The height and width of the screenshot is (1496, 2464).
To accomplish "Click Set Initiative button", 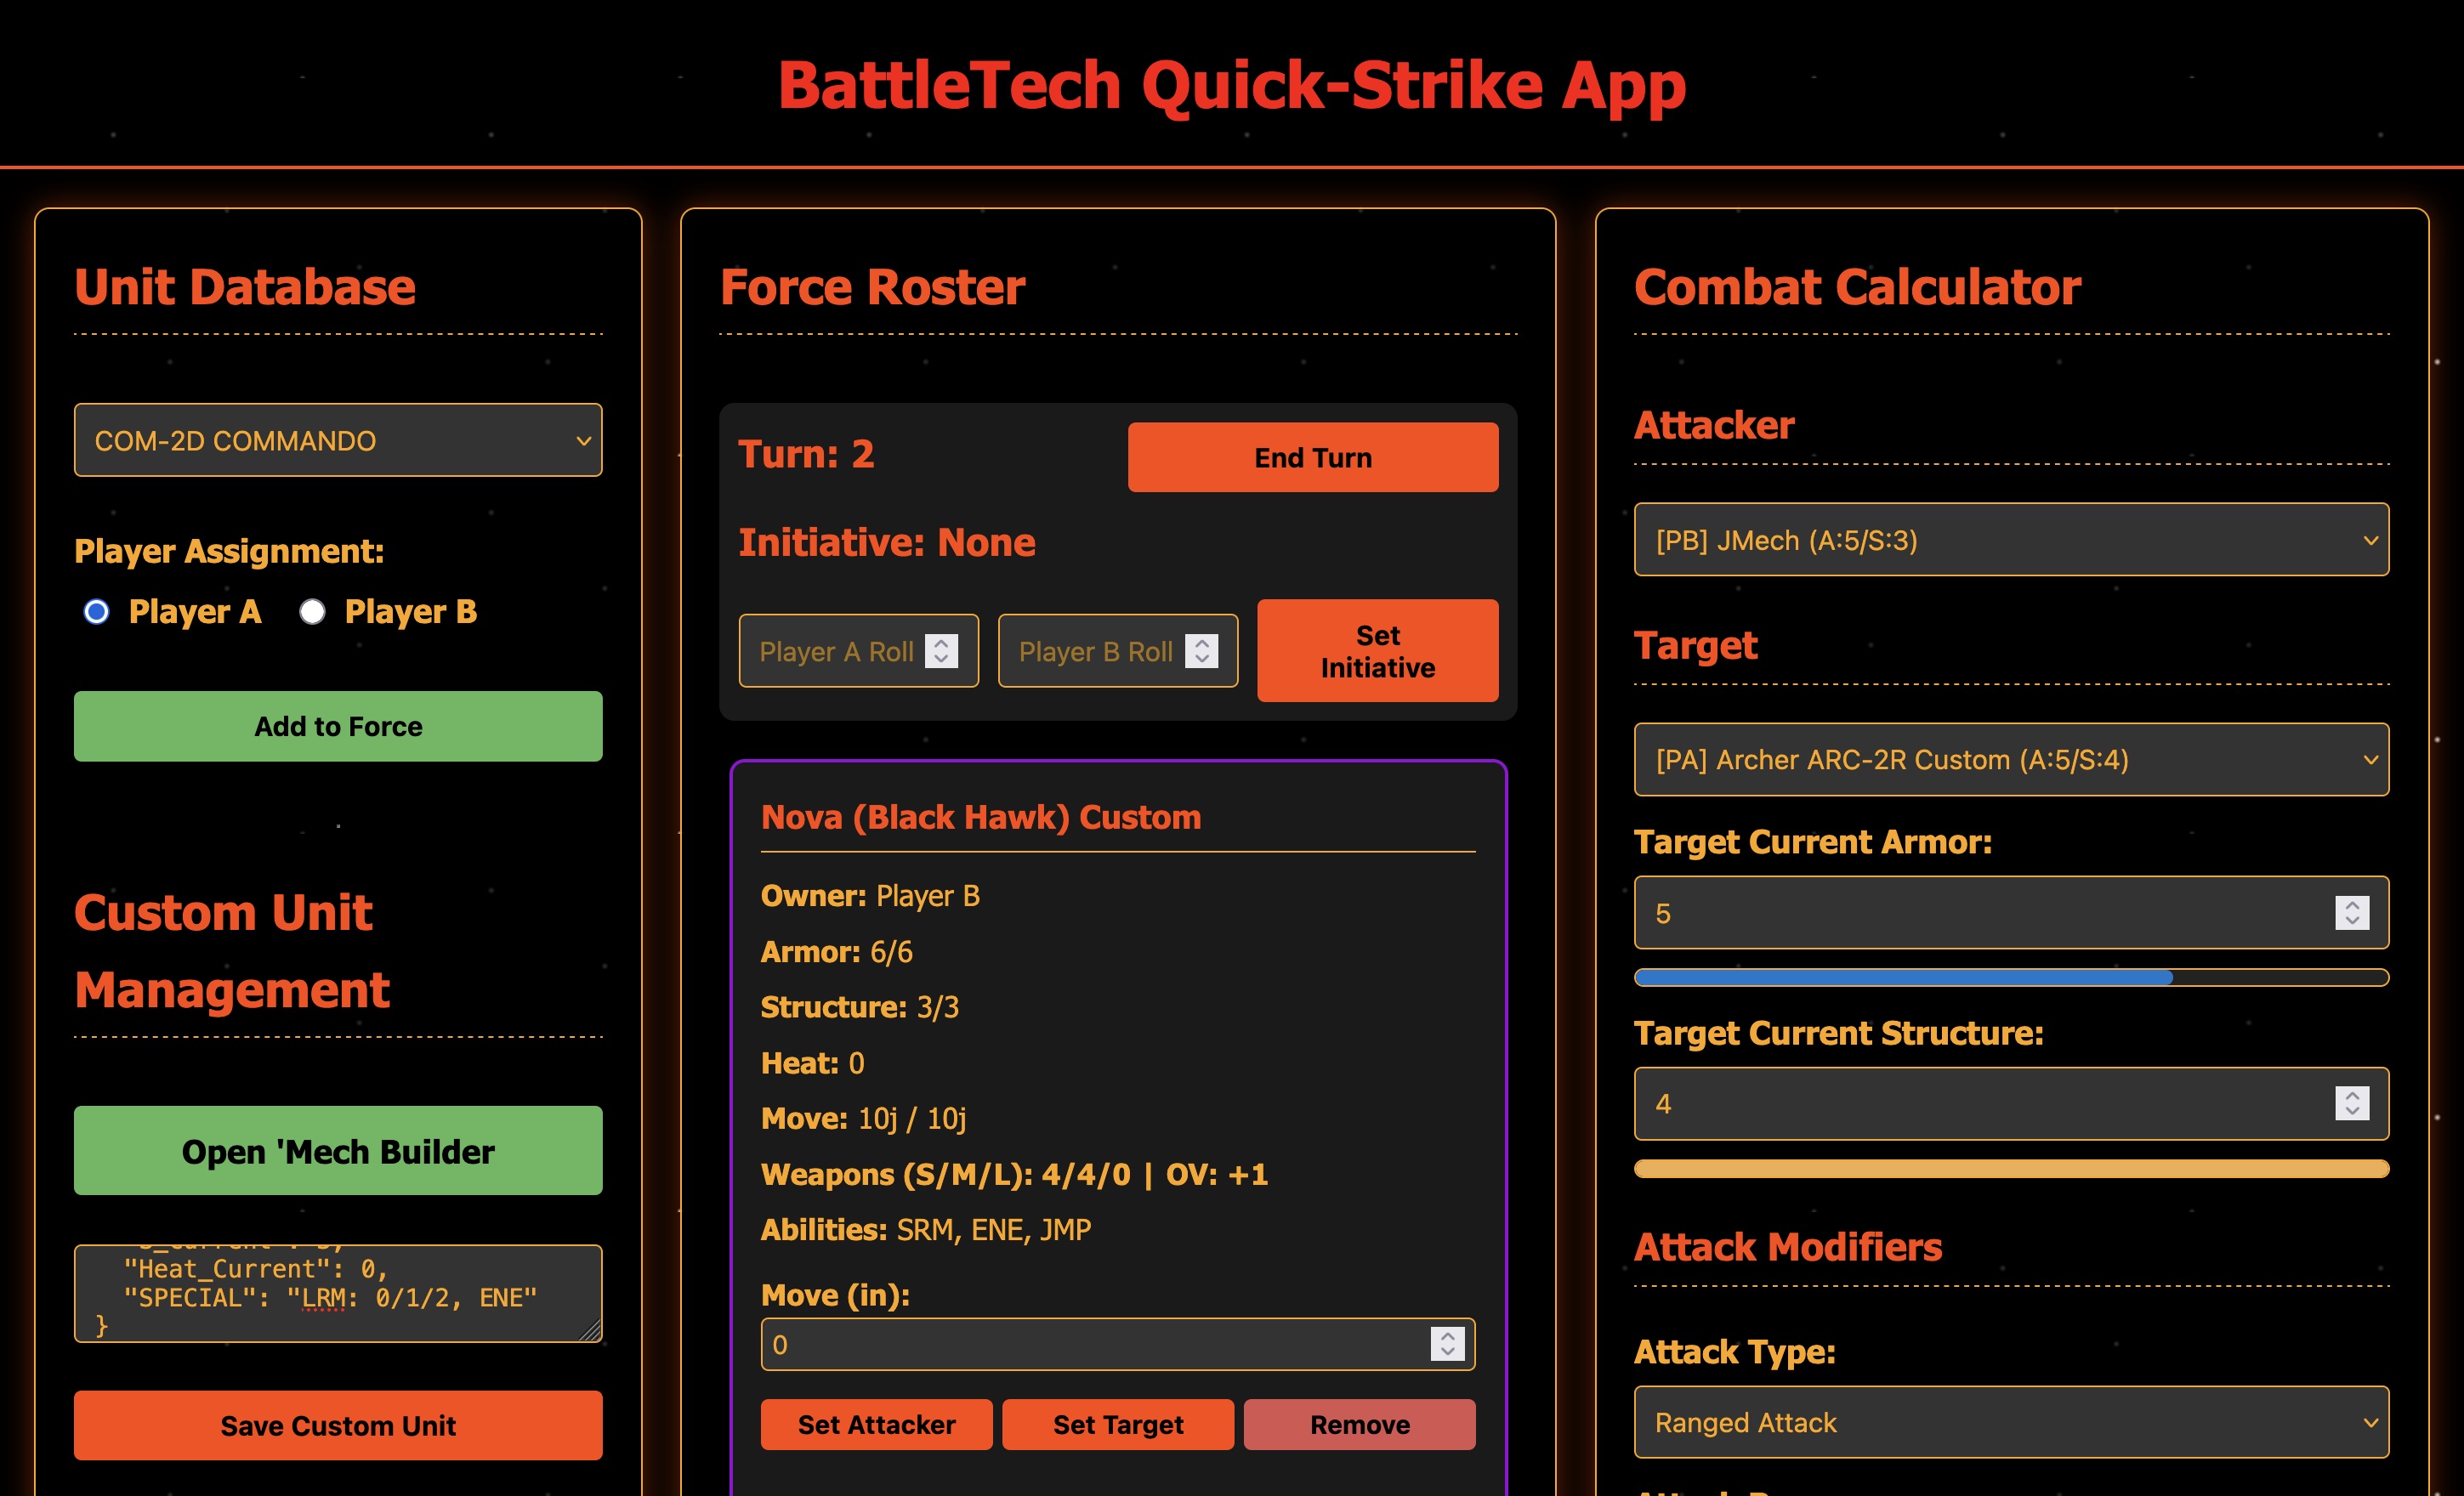I will click(x=1377, y=650).
